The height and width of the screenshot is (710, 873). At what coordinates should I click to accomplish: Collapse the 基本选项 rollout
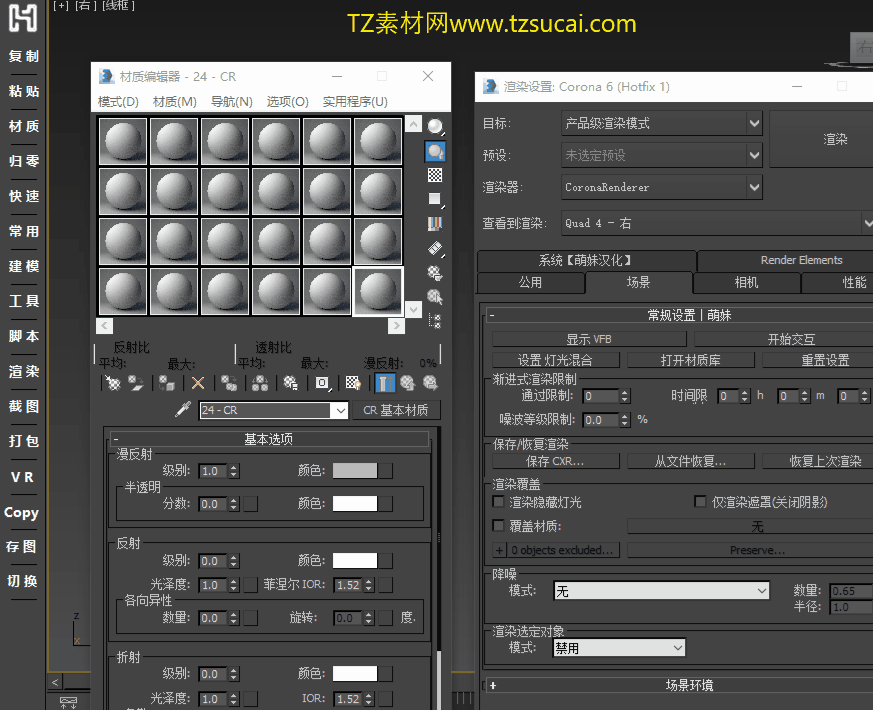[269, 439]
